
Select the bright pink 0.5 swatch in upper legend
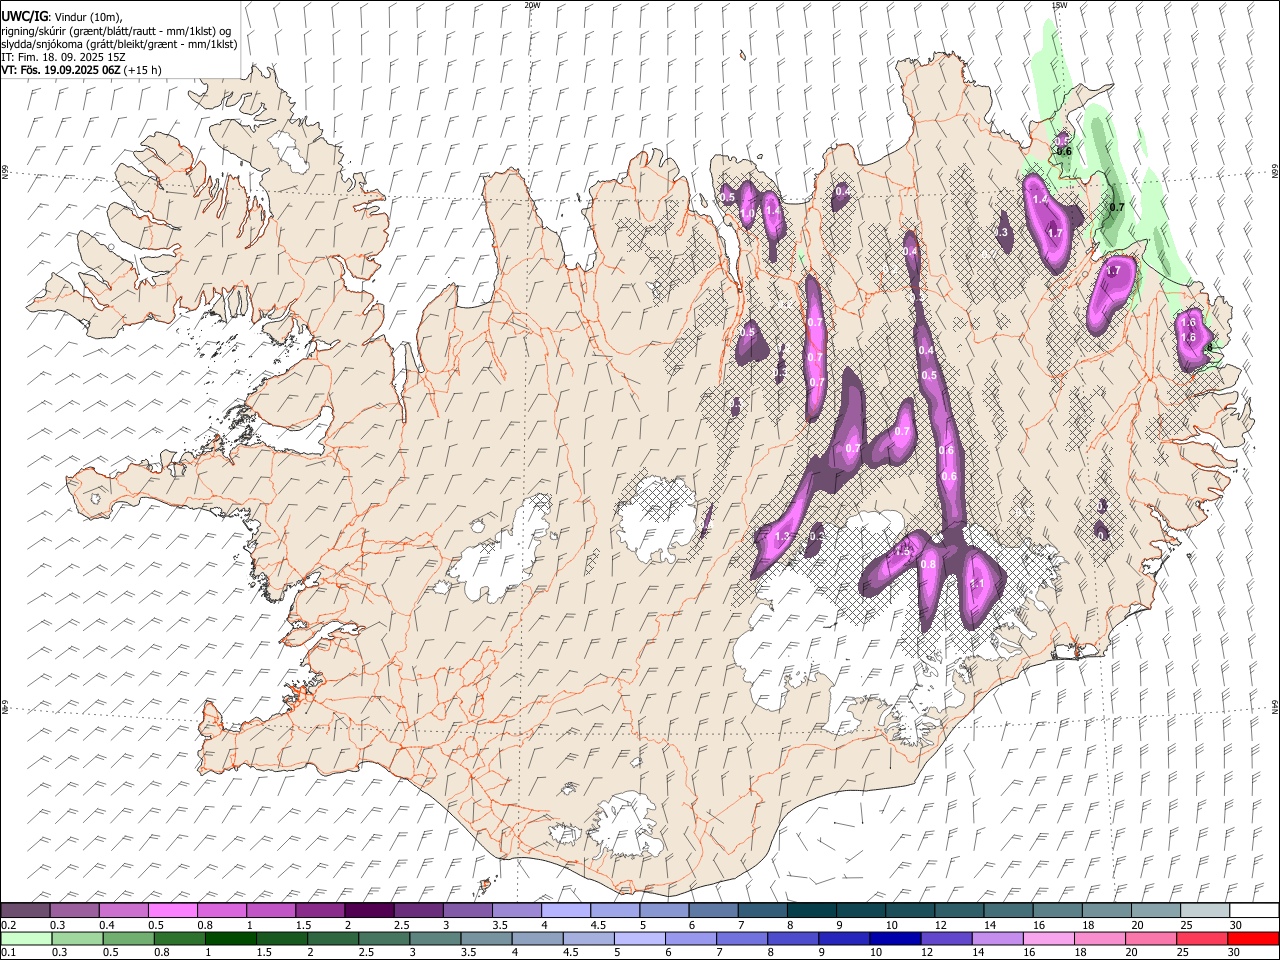pyautogui.click(x=172, y=911)
